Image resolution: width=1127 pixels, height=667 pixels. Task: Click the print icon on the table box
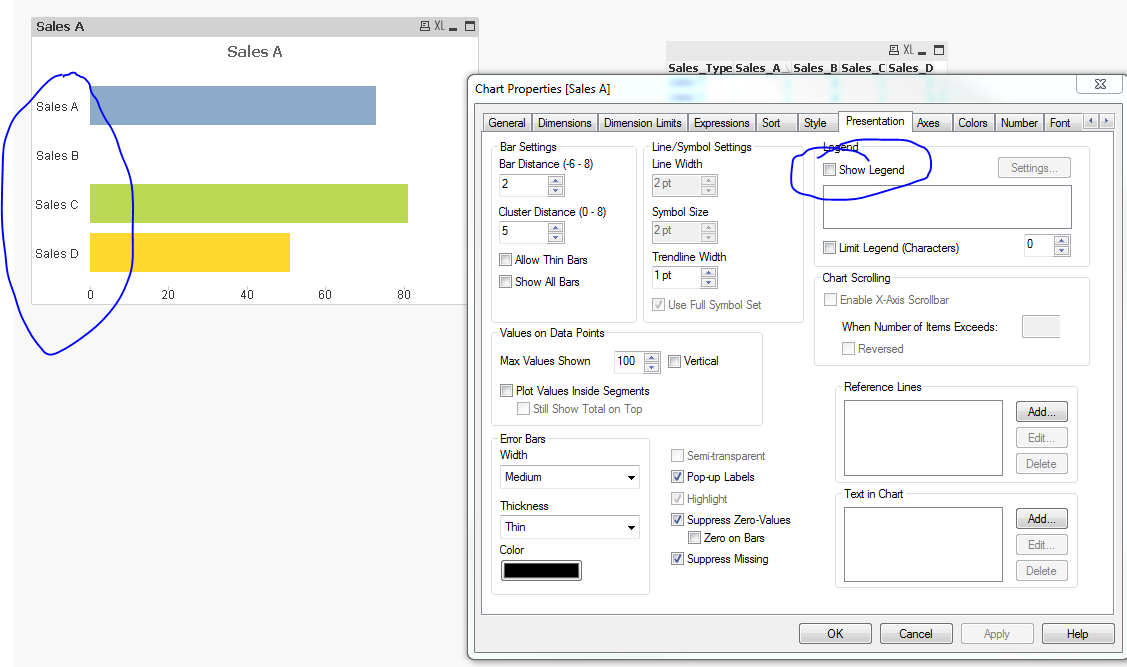[893, 50]
